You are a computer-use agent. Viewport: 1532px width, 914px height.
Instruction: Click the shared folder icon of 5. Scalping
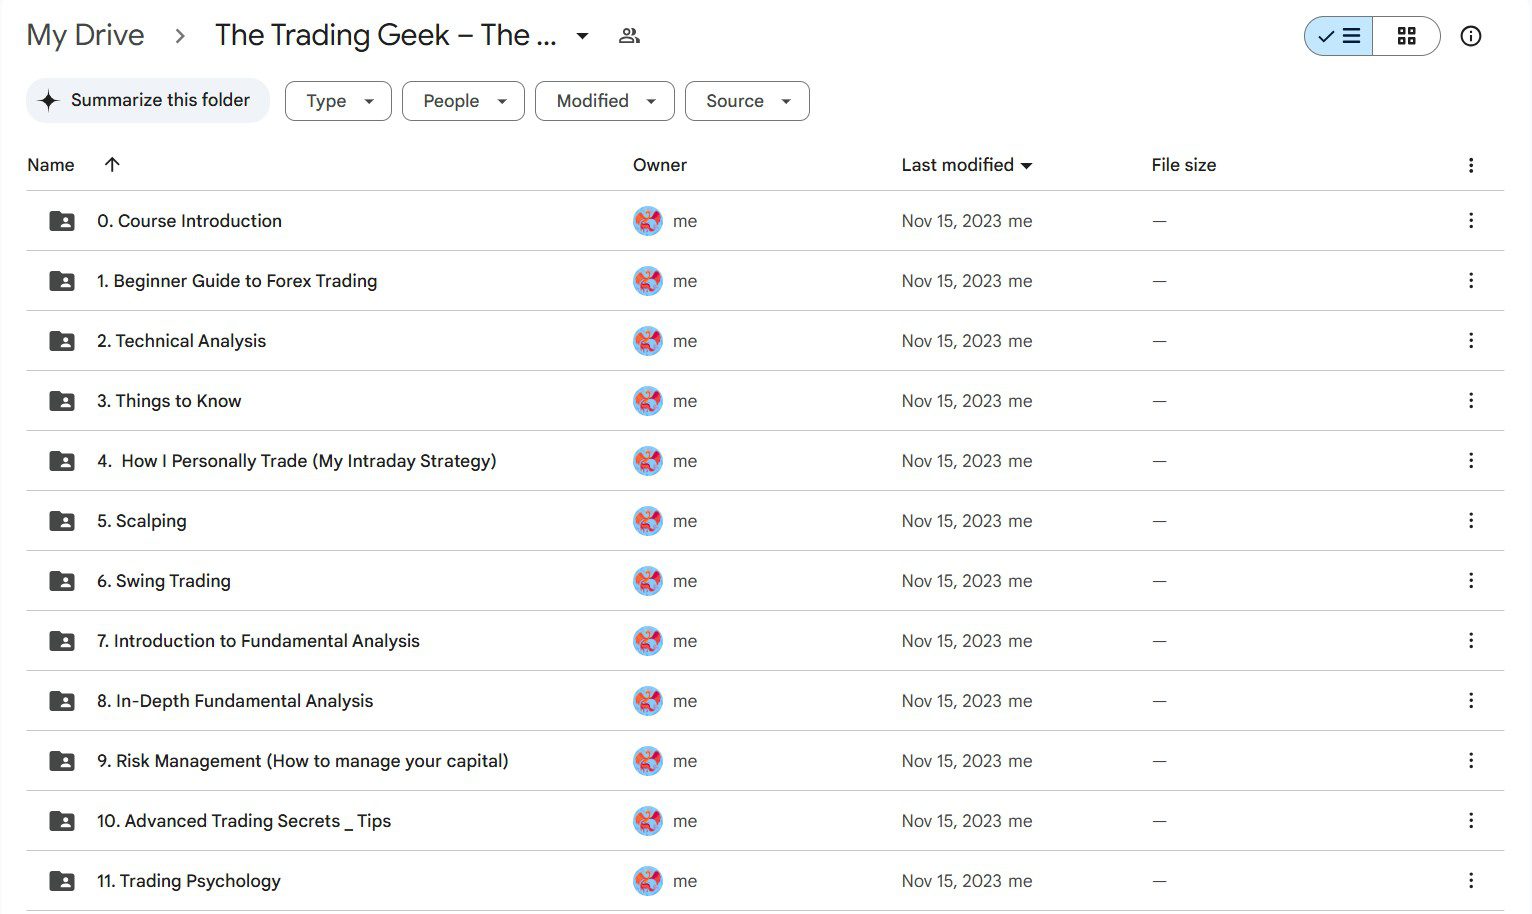(x=62, y=521)
